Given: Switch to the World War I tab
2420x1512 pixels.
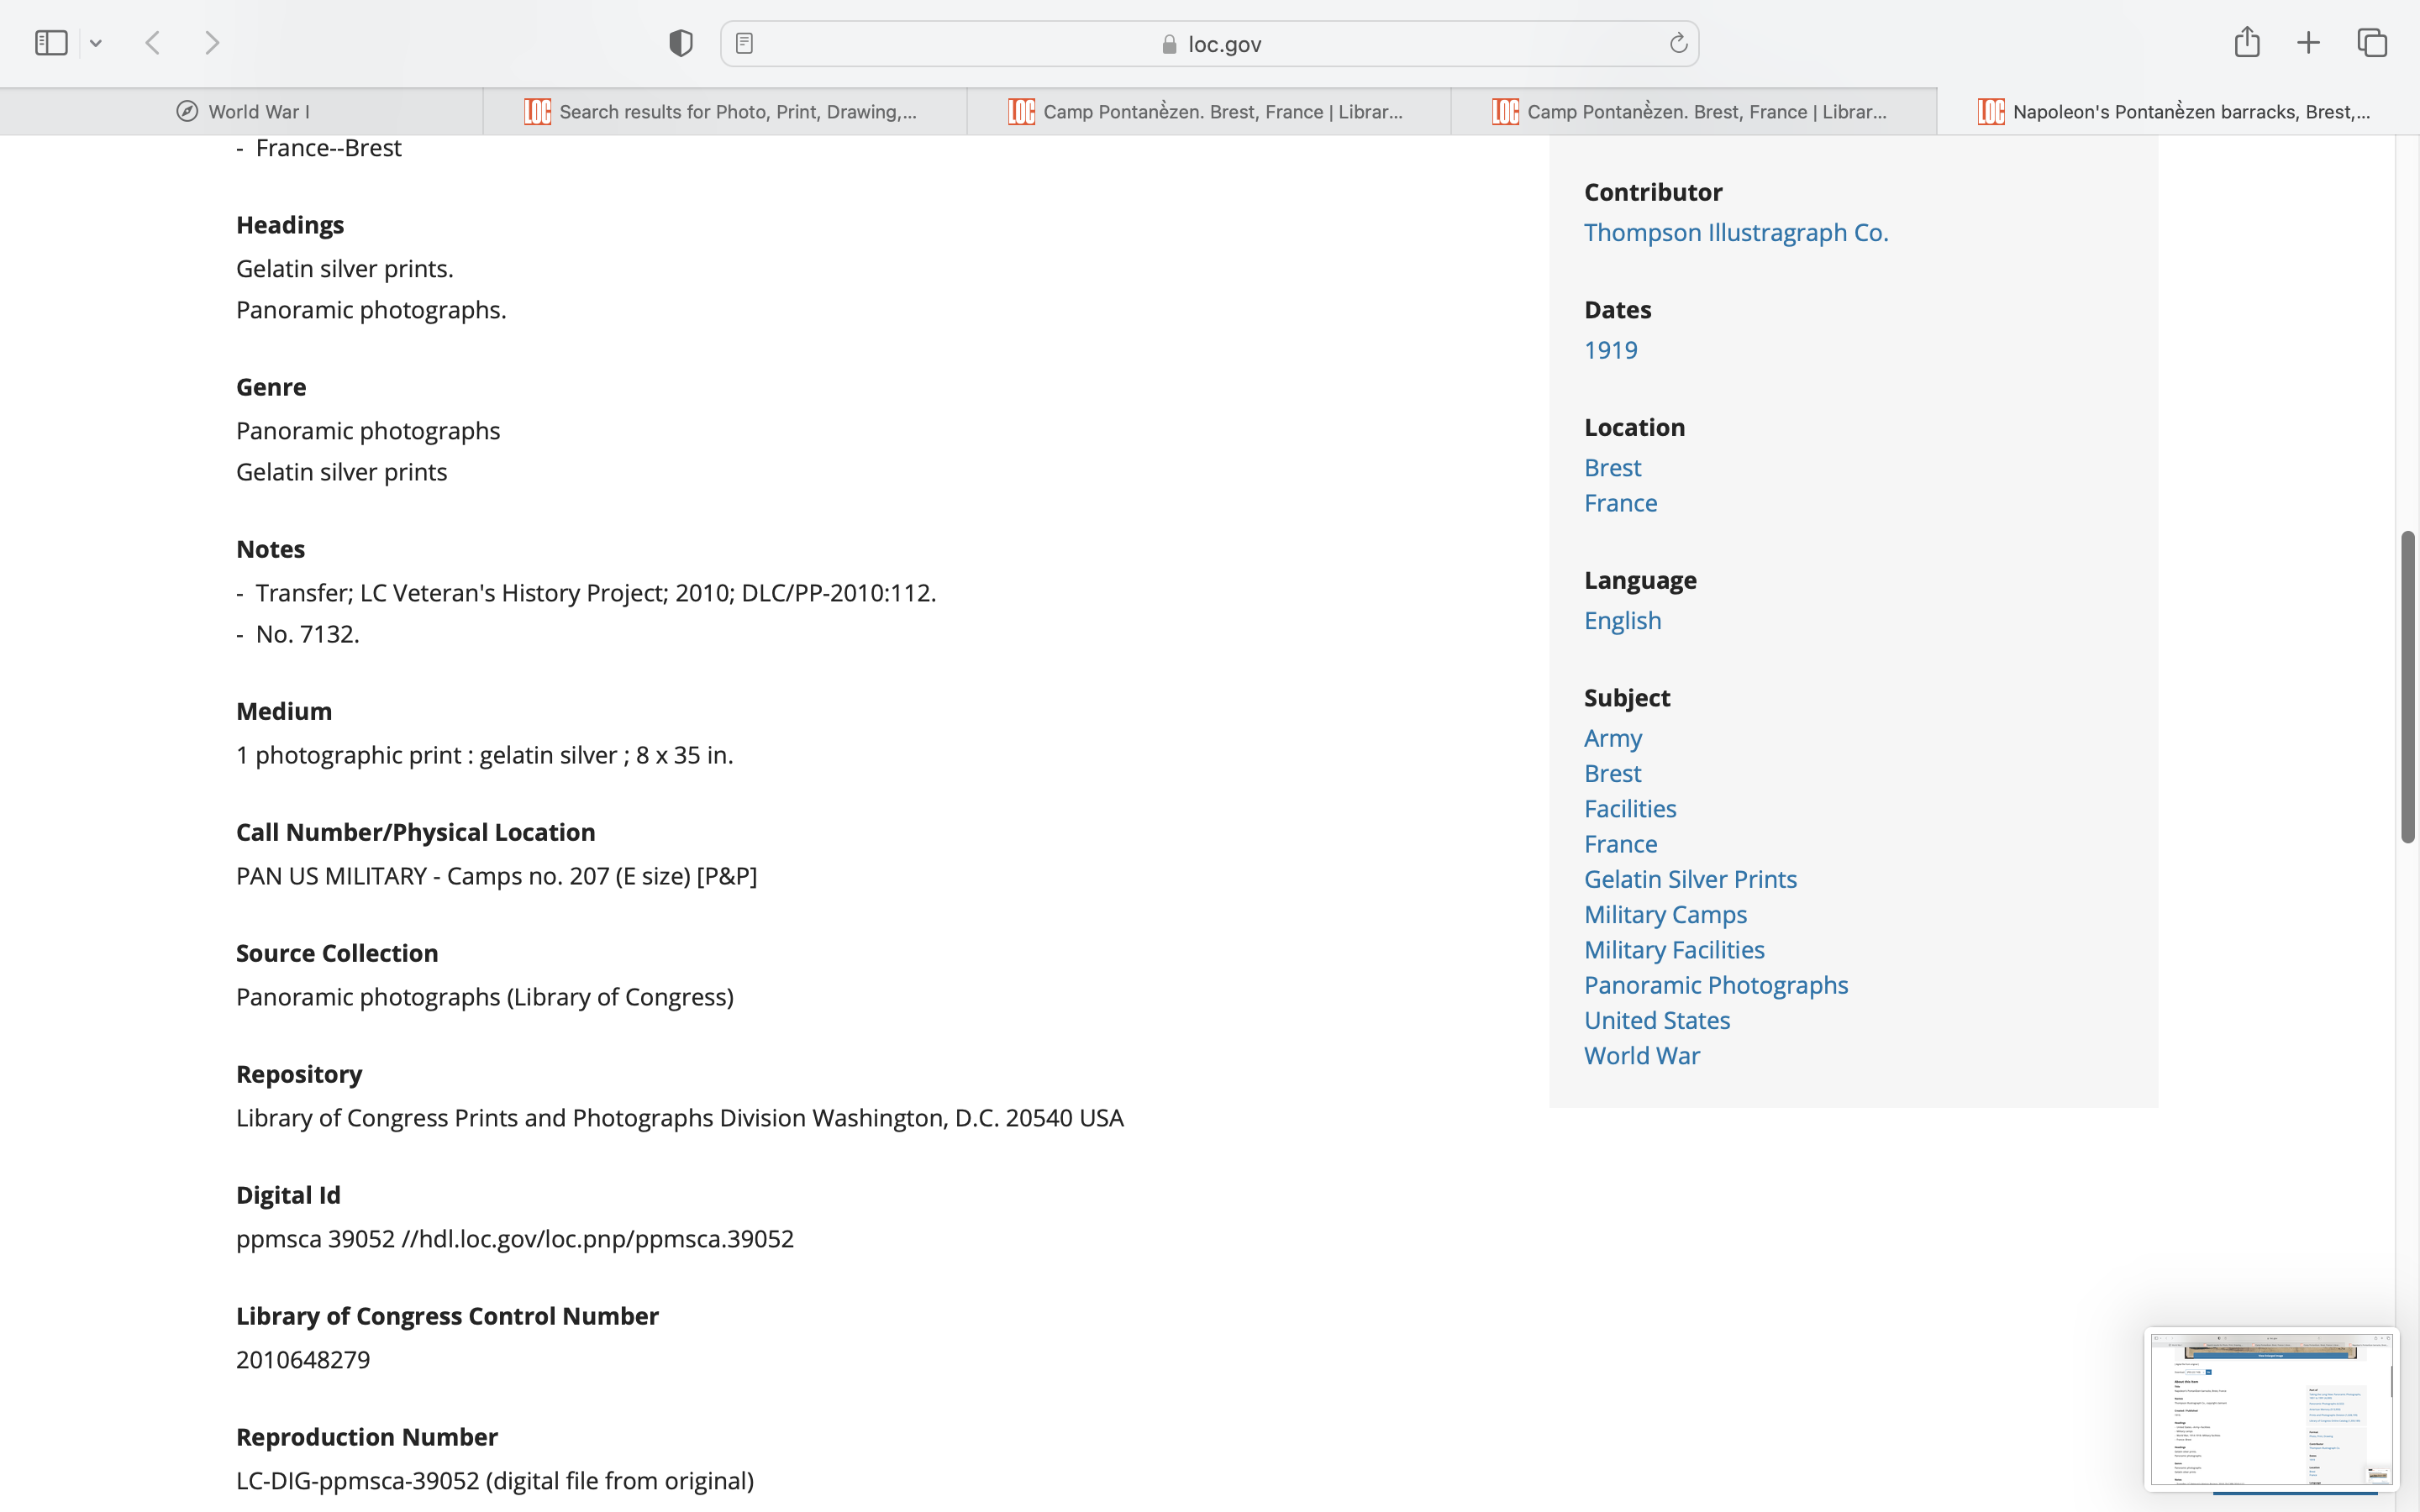Looking at the screenshot, I should 241,112.
